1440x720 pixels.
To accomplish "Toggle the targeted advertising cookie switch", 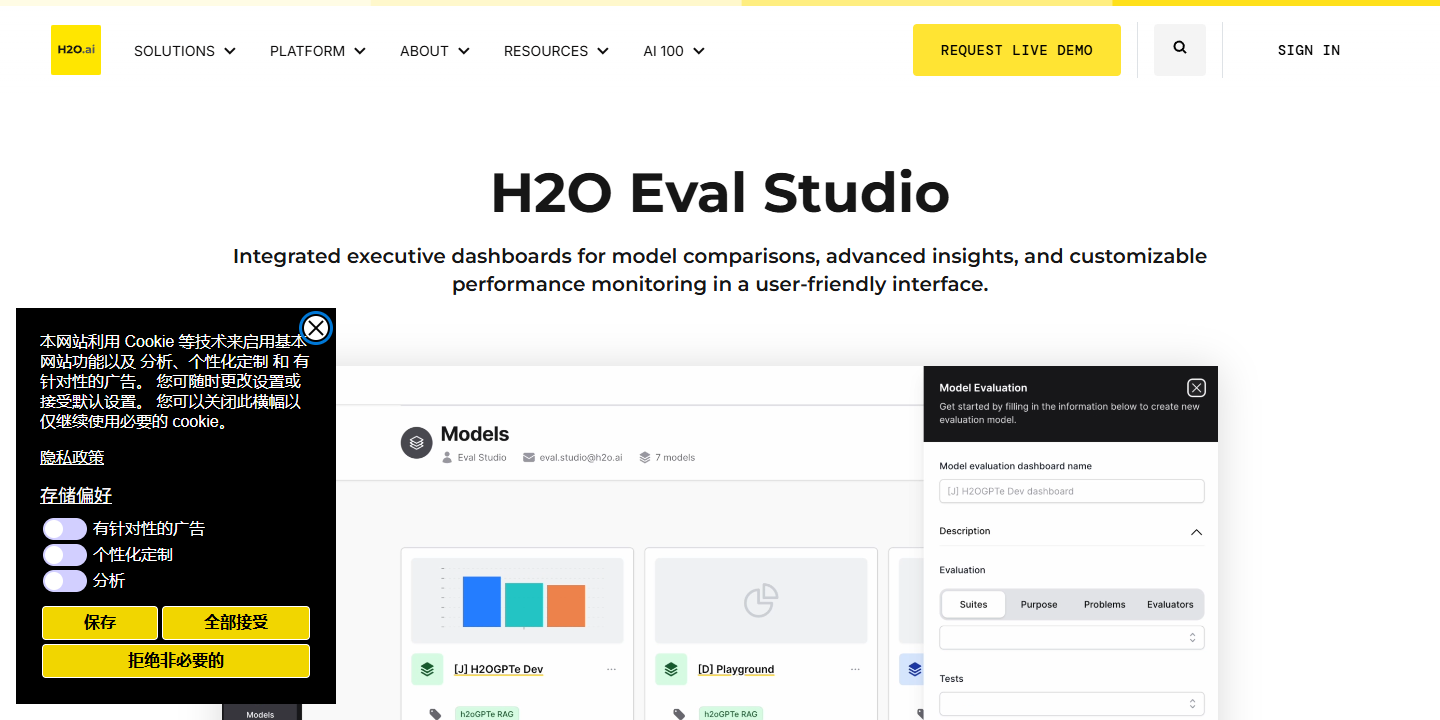I will 65,529.
